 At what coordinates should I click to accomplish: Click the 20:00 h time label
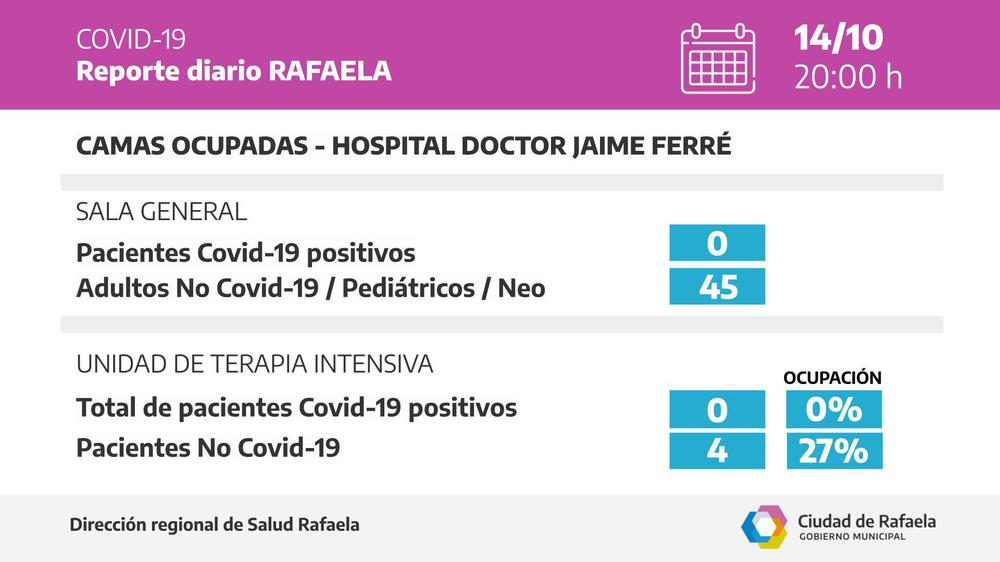(x=848, y=77)
